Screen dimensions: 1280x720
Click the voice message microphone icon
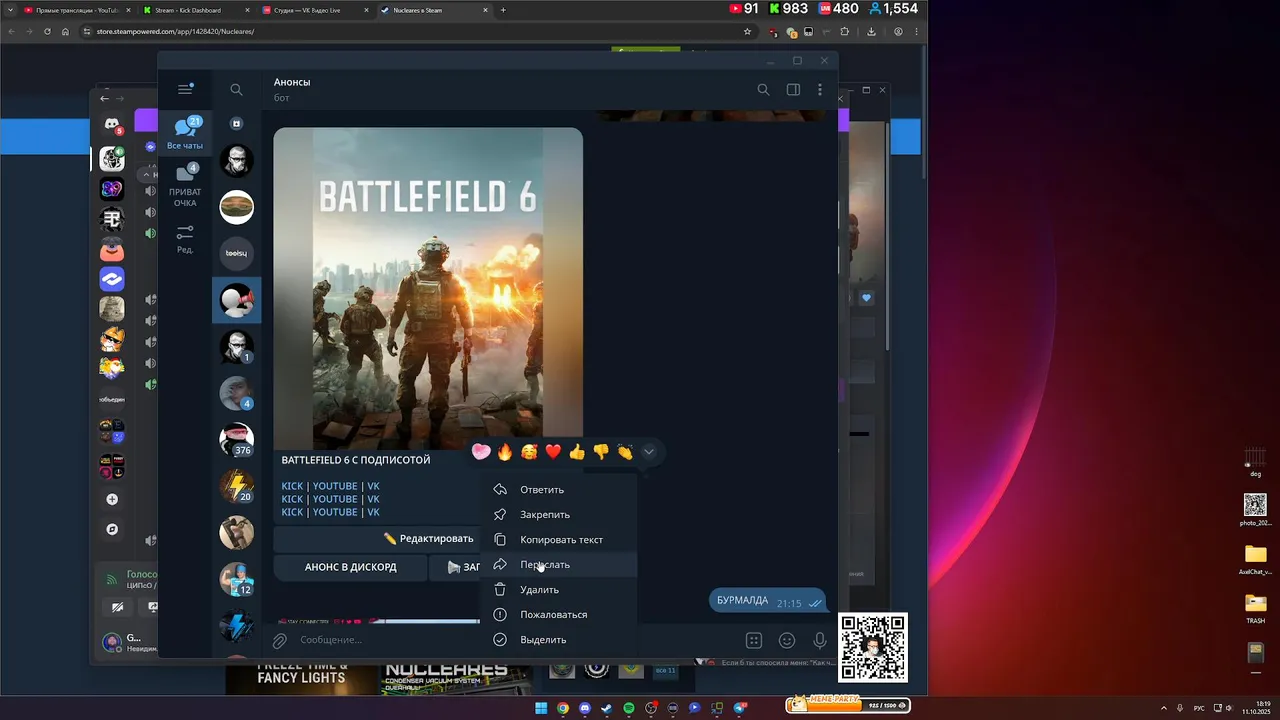tap(820, 640)
